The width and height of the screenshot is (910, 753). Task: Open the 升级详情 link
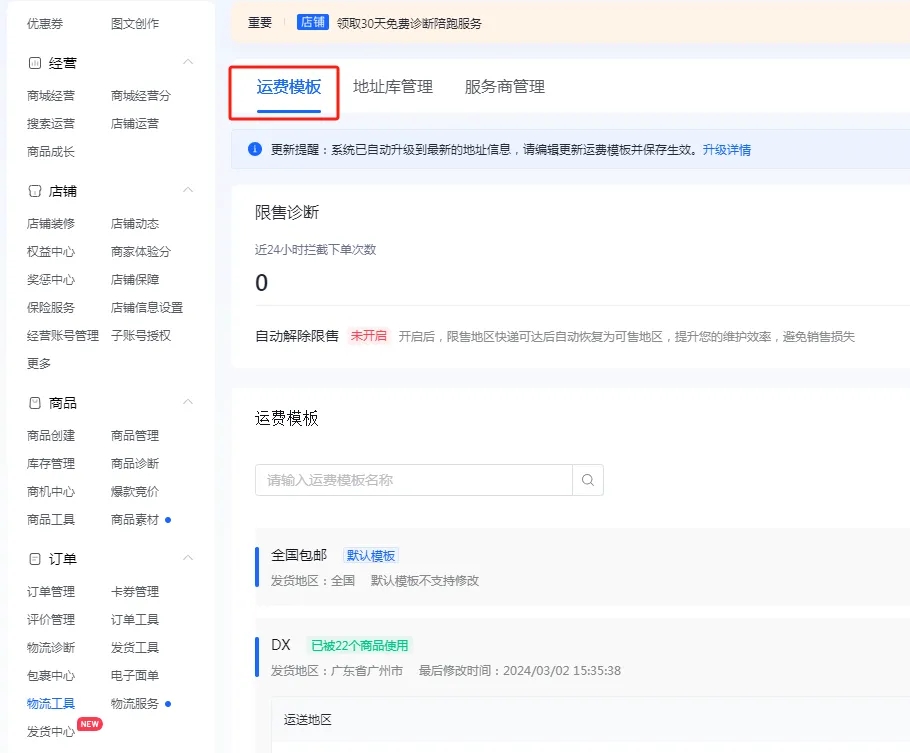click(727, 150)
